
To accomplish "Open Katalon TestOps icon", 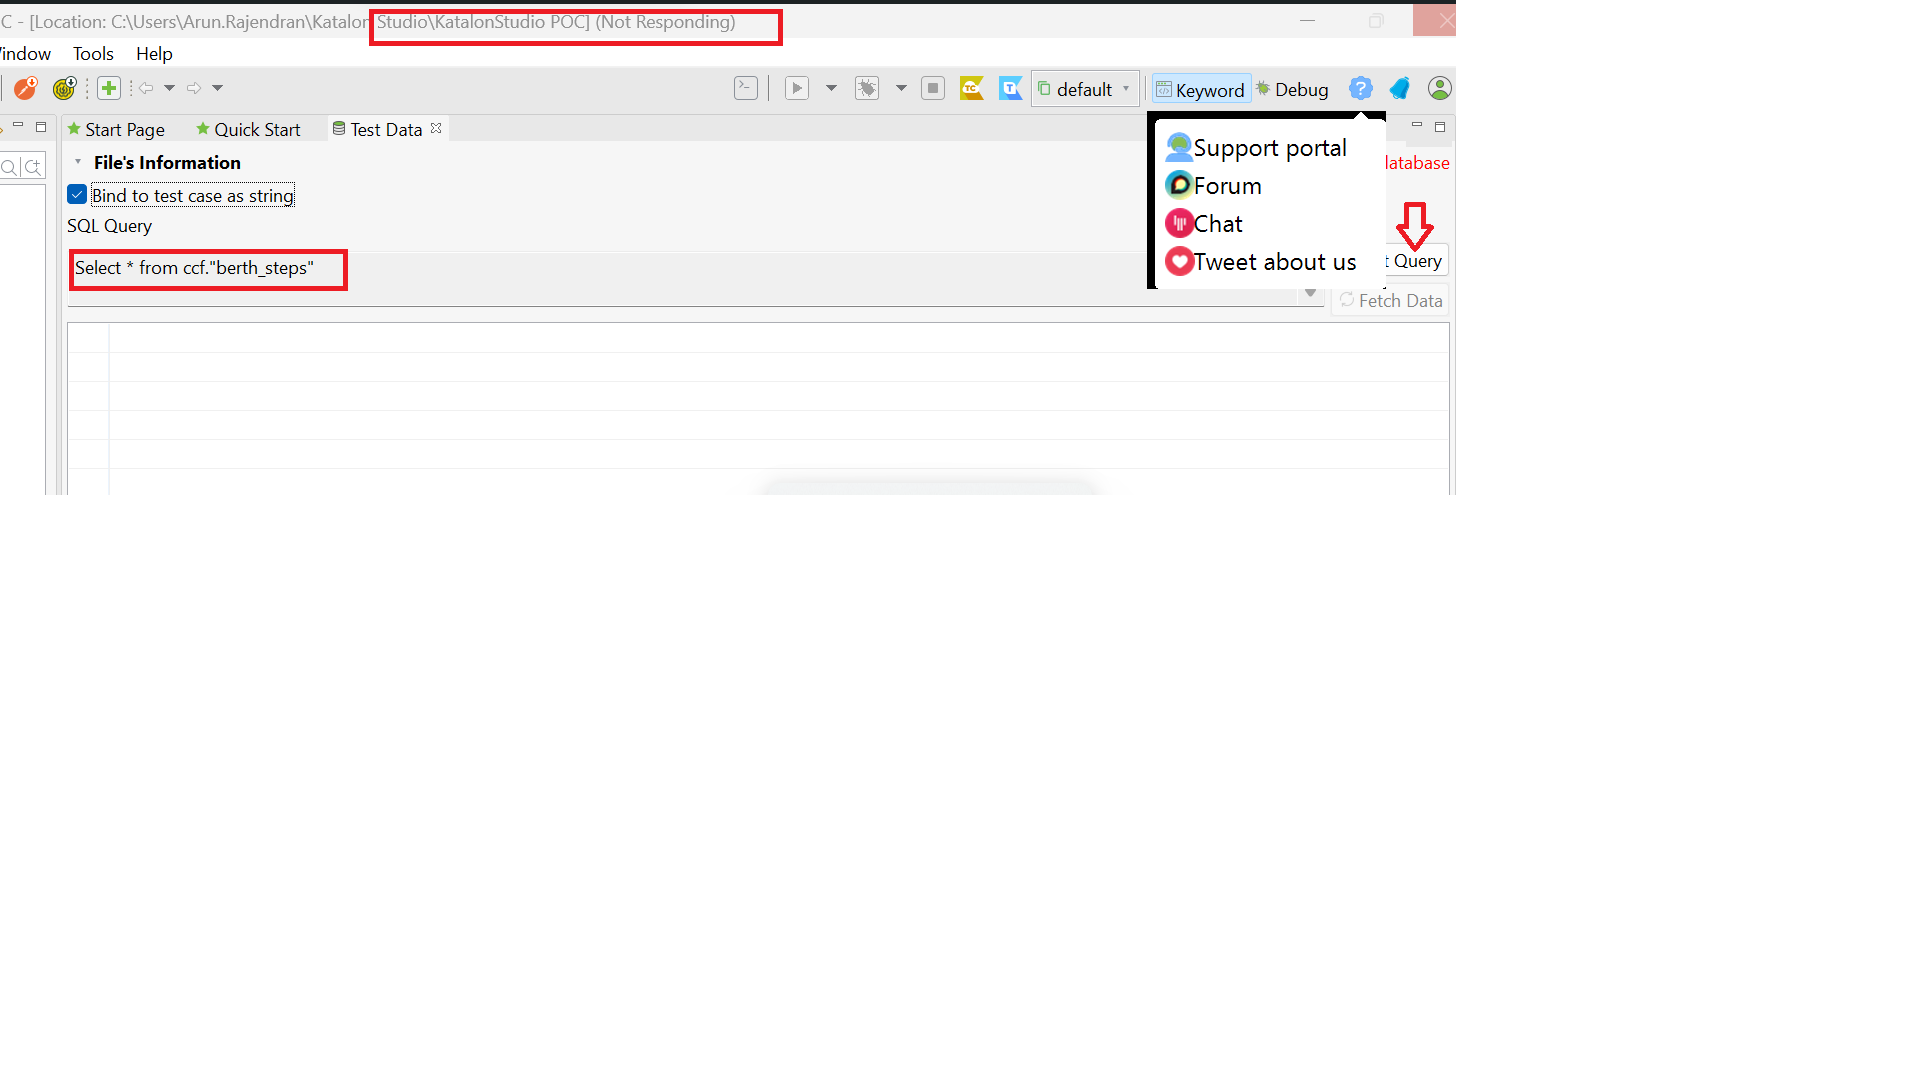I will tap(1010, 88).
